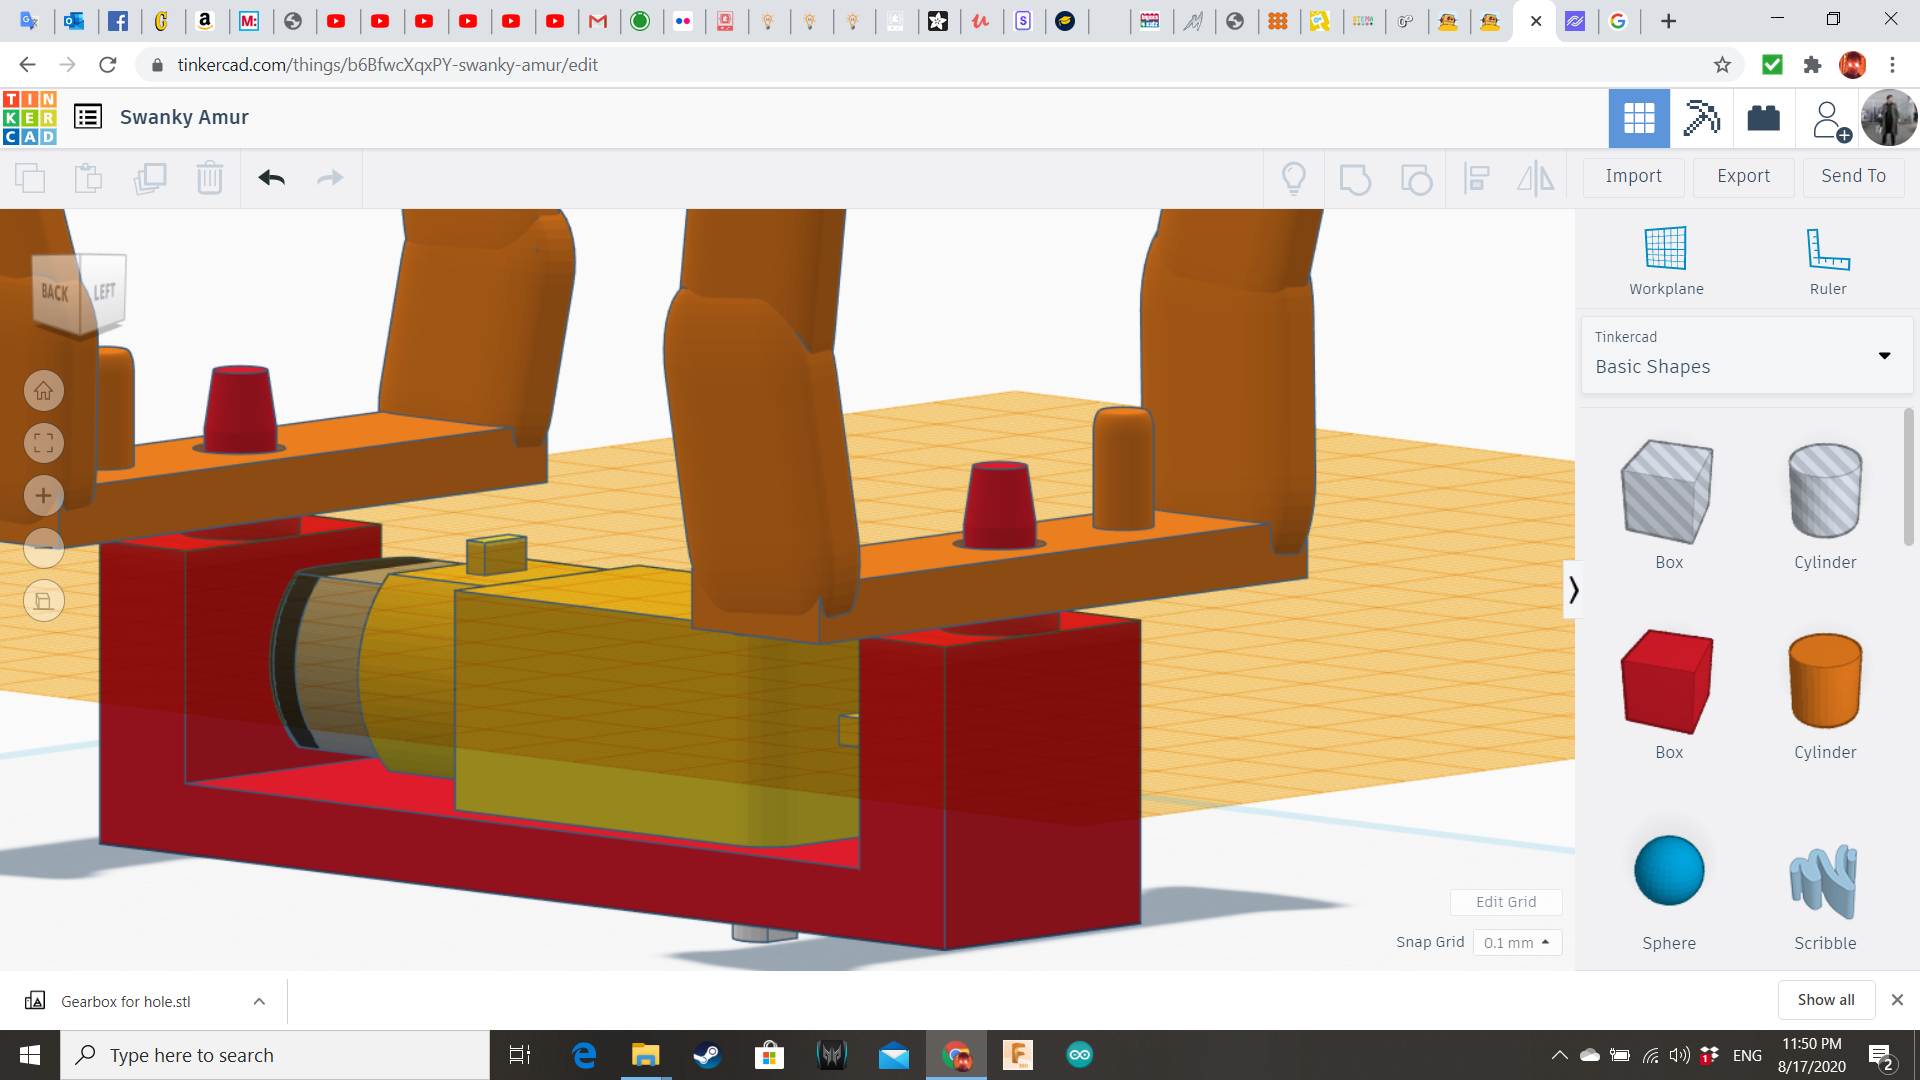Viewport: 1920px width, 1080px height.
Task: Switch to 3D design grid view
Action: pos(1638,118)
